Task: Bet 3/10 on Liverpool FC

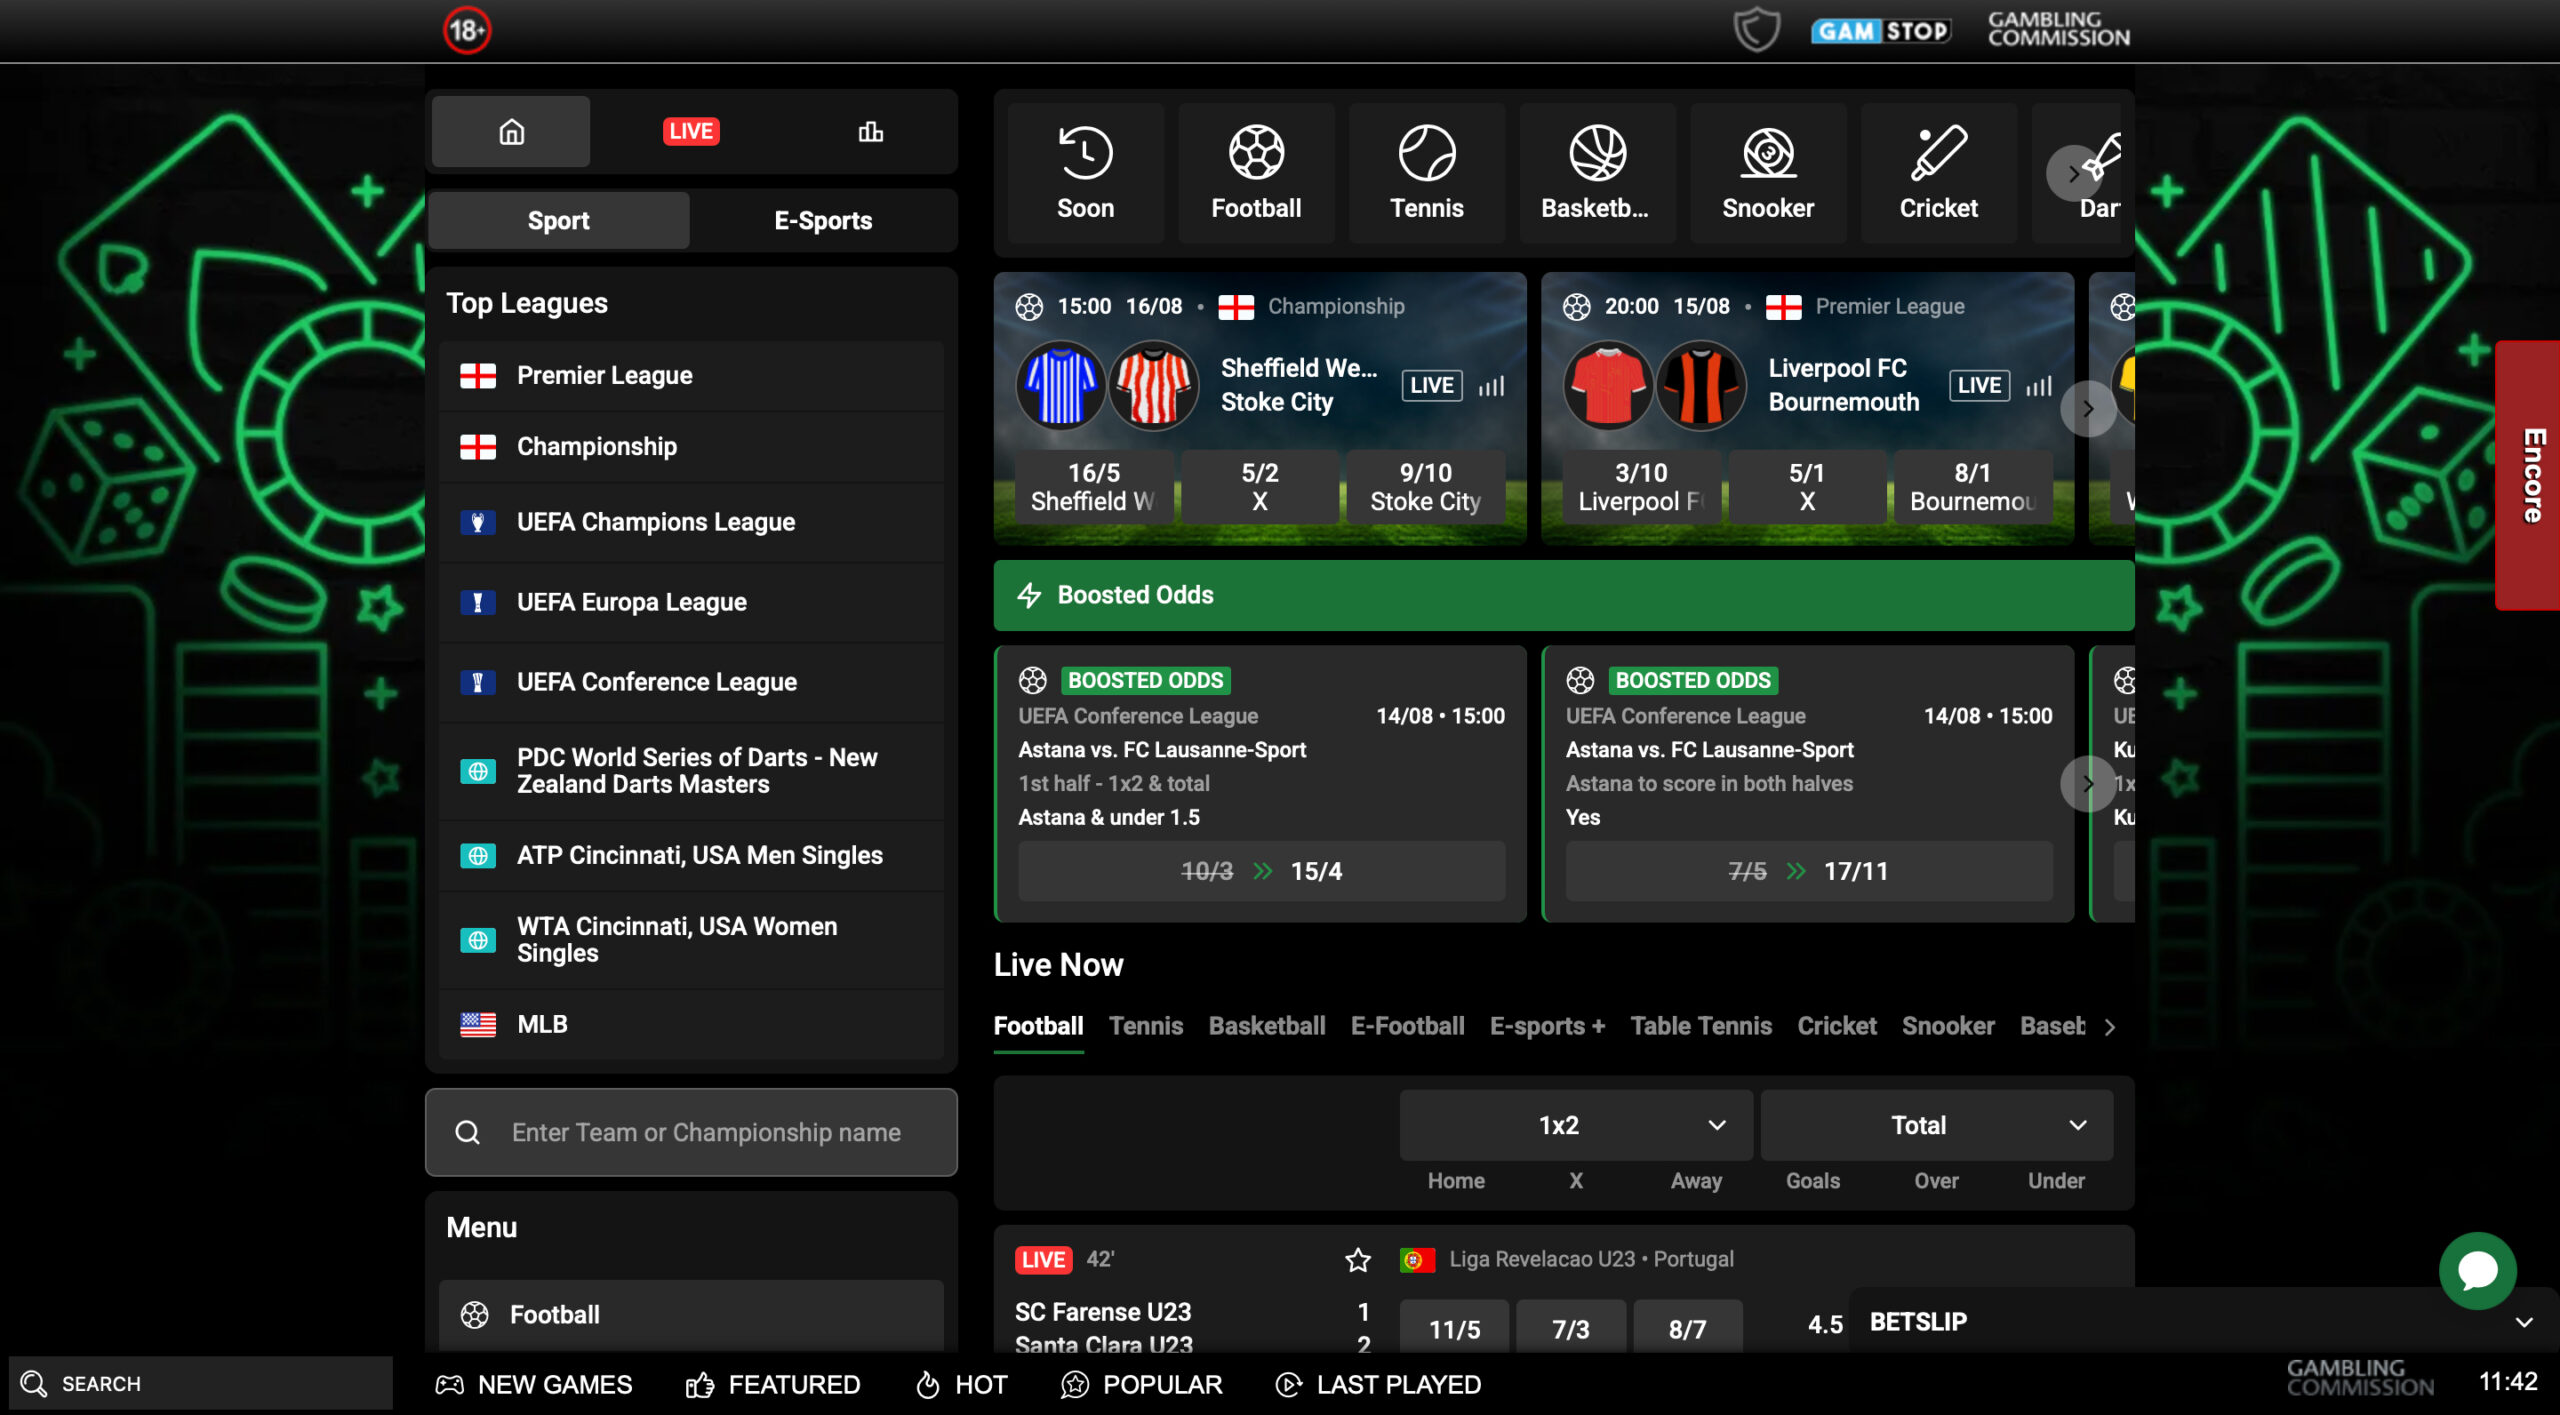Action: [x=1641, y=487]
